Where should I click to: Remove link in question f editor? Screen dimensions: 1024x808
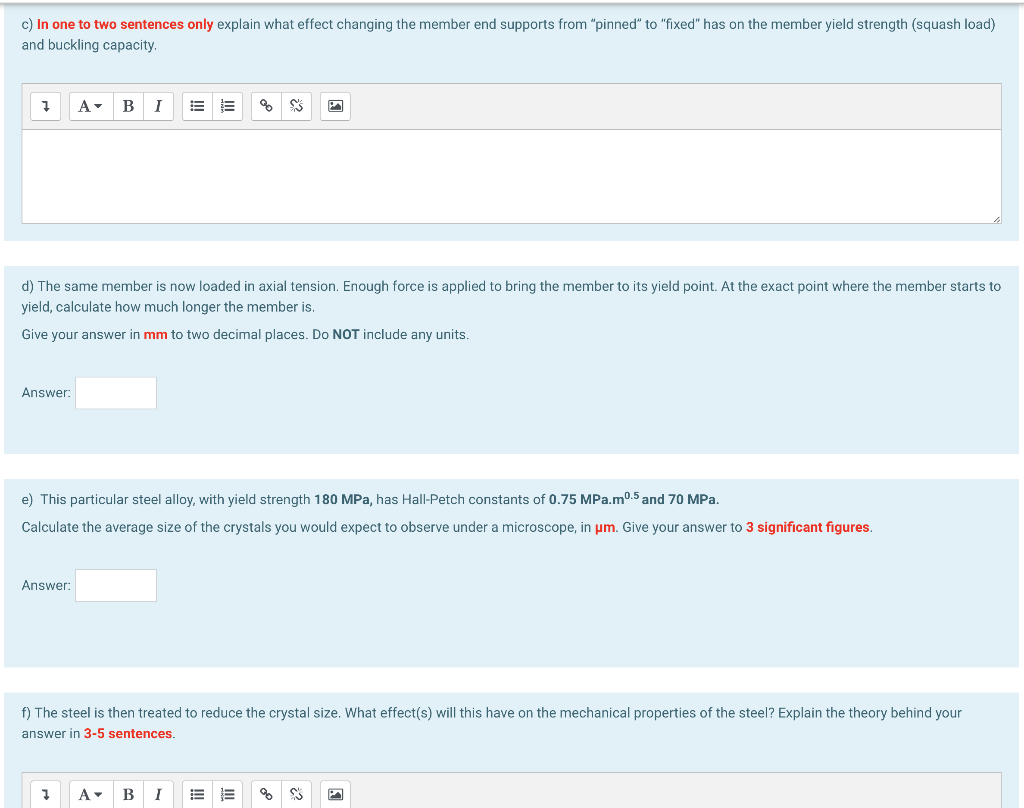coord(296,794)
